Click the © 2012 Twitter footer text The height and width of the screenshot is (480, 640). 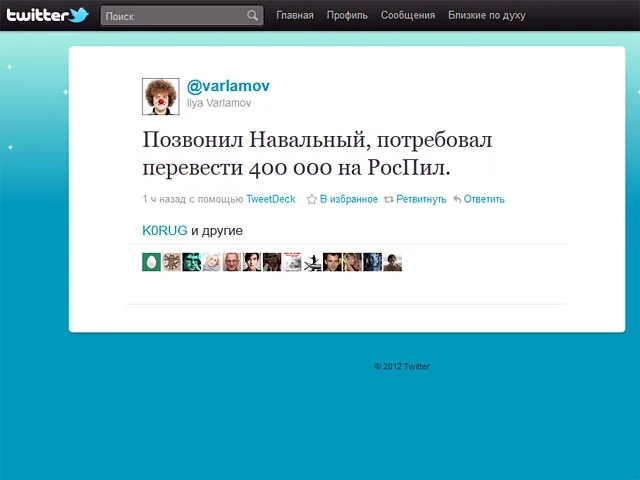click(x=402, y=367)
